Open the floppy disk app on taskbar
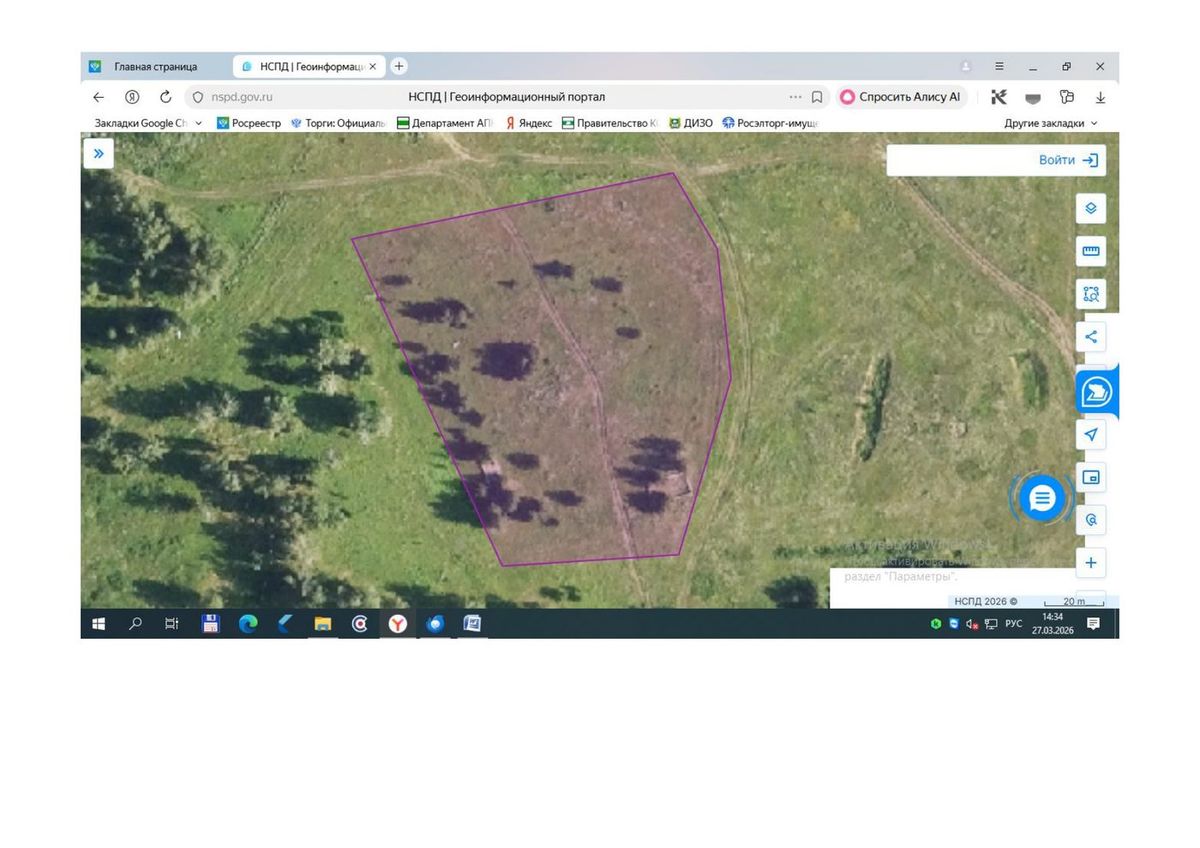Image resolution: width=1200 pixels, height=848 pixels. click(x=210, y=624)
